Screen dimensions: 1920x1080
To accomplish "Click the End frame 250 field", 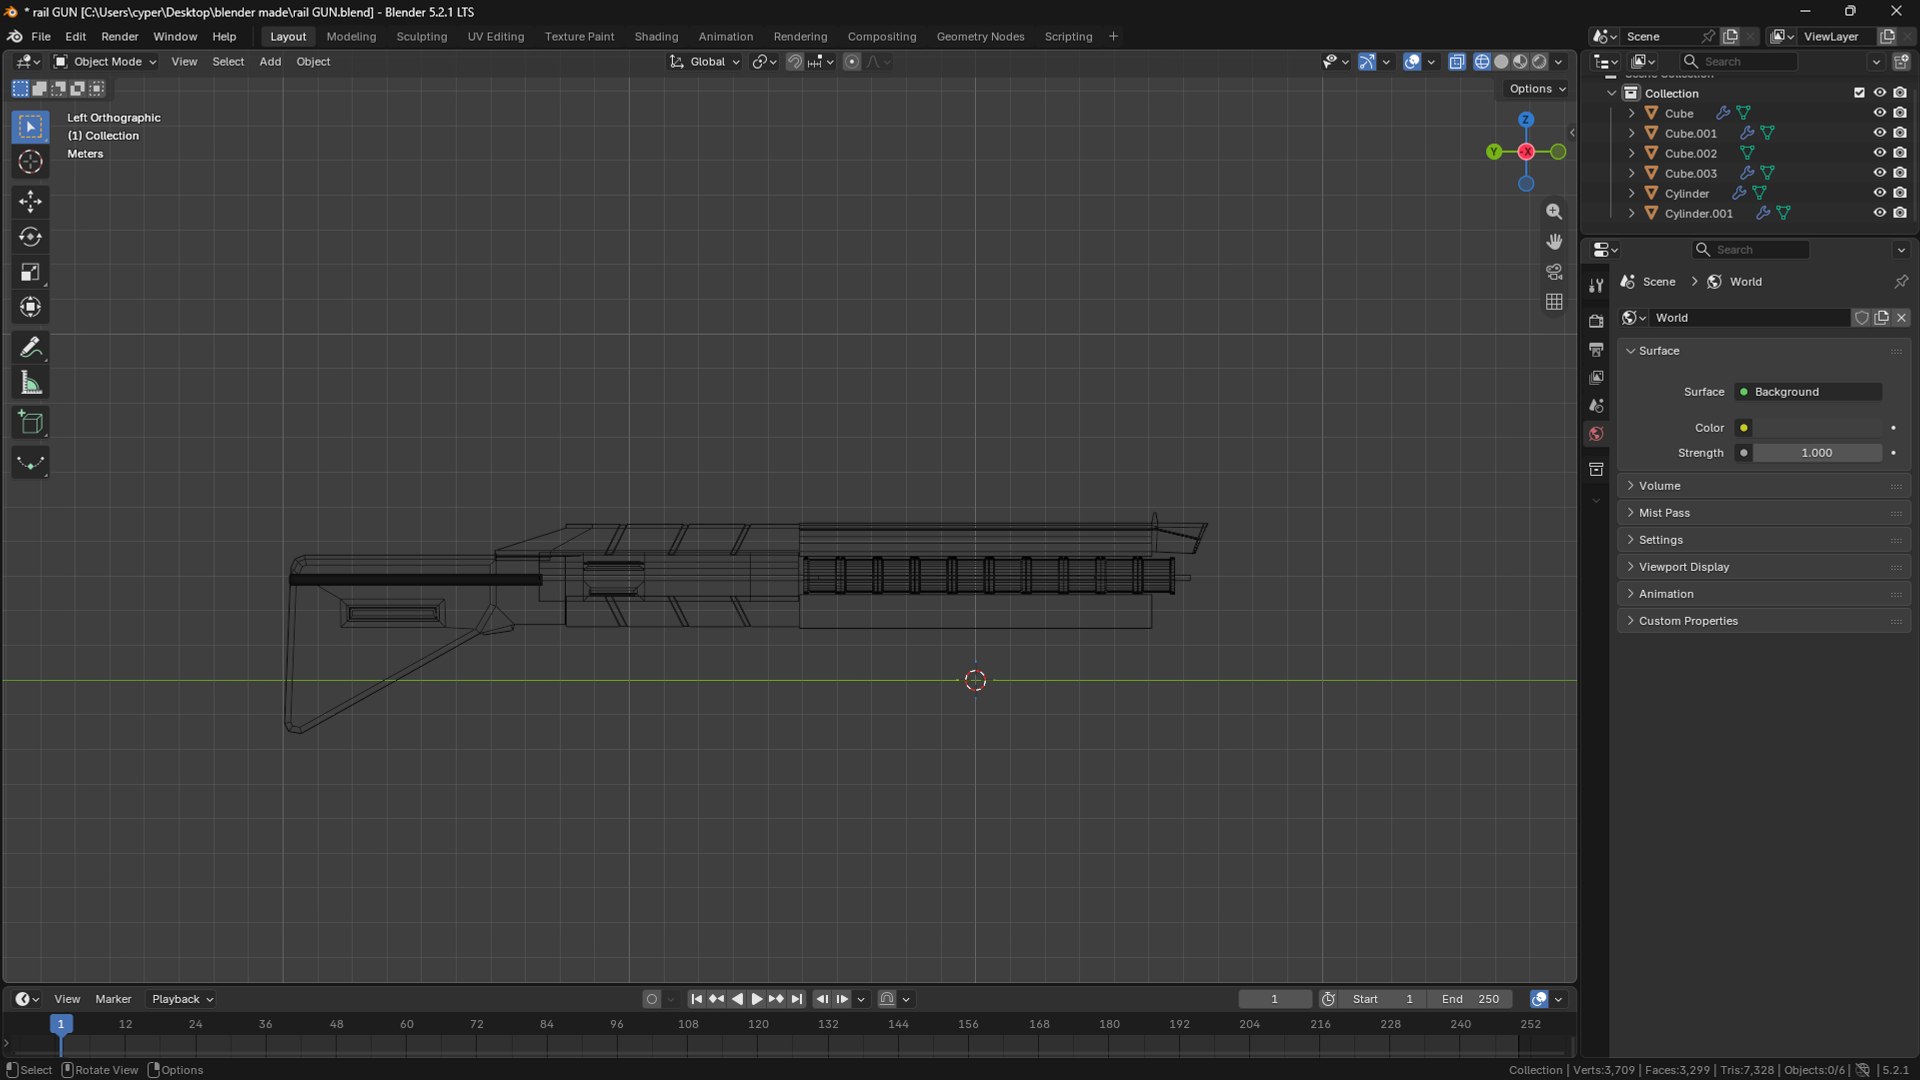I will (1470, 999).
